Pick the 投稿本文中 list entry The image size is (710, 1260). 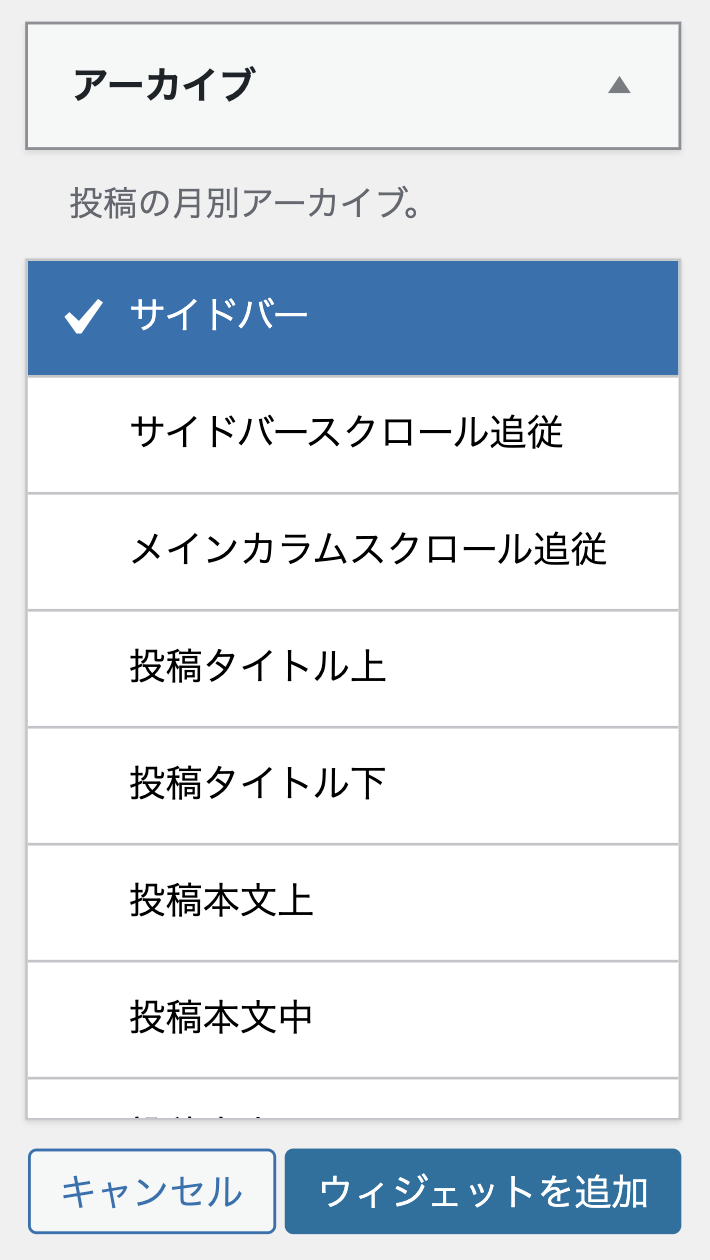[x=221, y=1018]
